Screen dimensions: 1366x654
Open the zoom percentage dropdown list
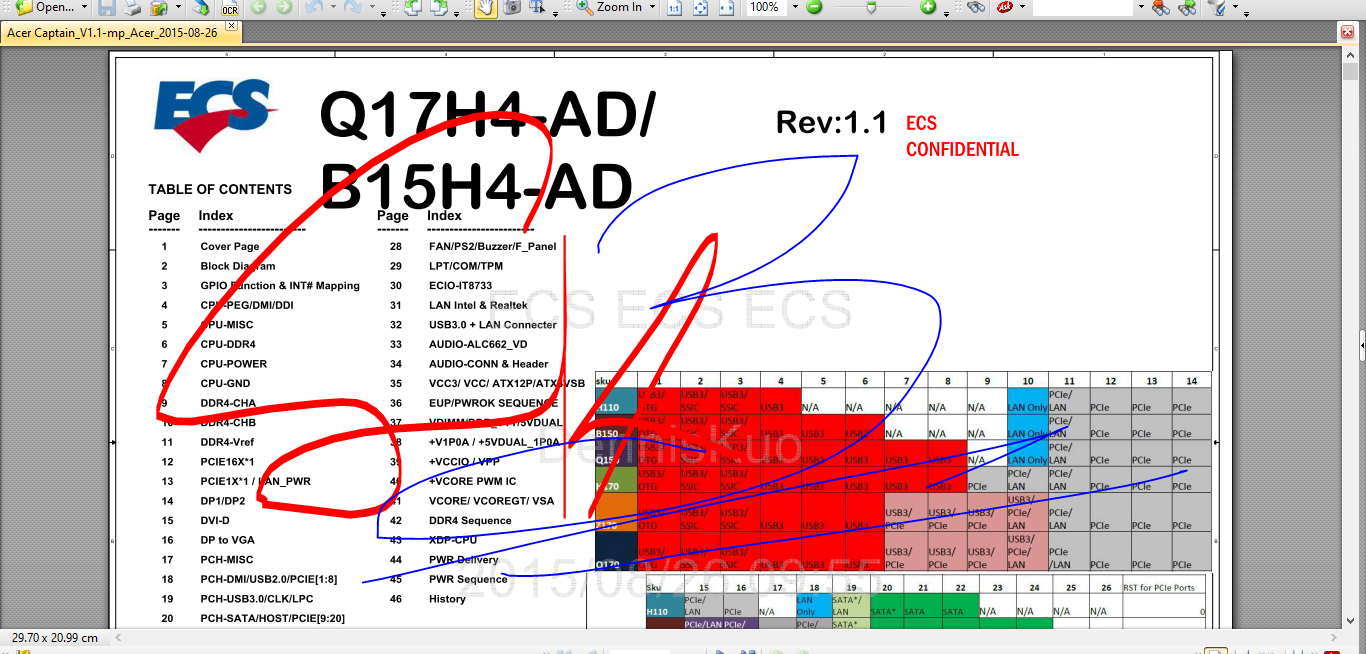pos(795,7)
